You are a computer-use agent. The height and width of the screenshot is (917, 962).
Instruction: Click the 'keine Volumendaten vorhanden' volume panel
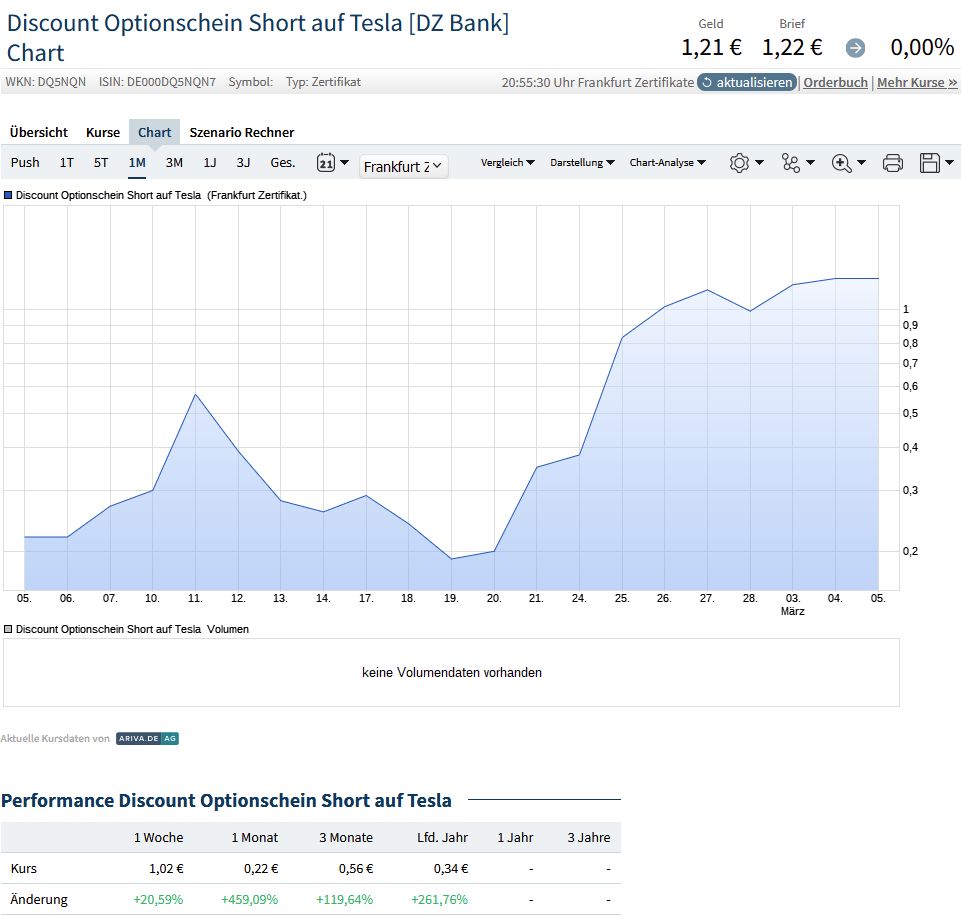pos(452,672)
